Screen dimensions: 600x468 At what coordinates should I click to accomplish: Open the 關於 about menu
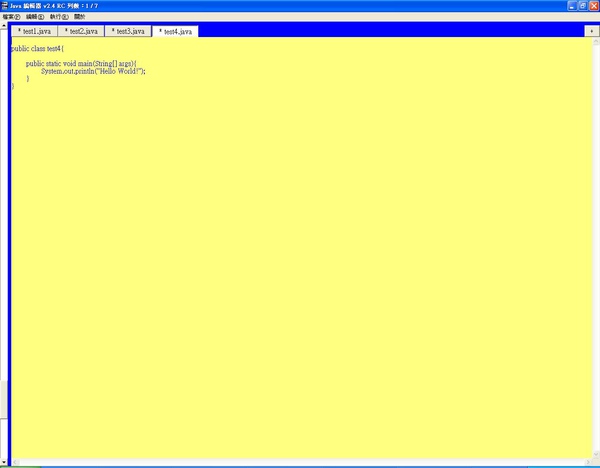[80, 17]
